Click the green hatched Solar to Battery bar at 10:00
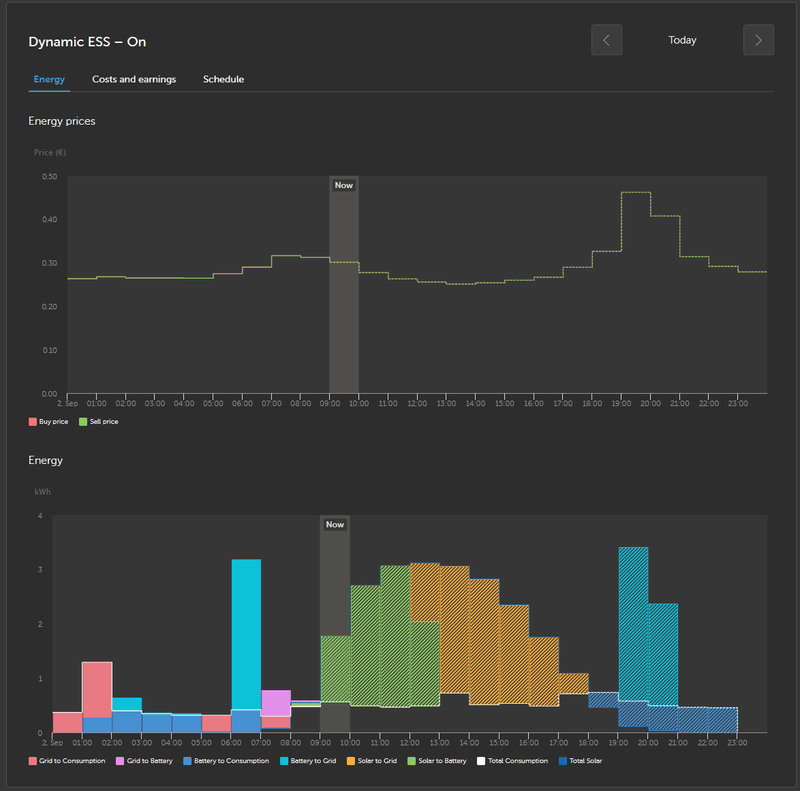Image resolution: width=800 pixels, height=791 pixels. (365, 646)
